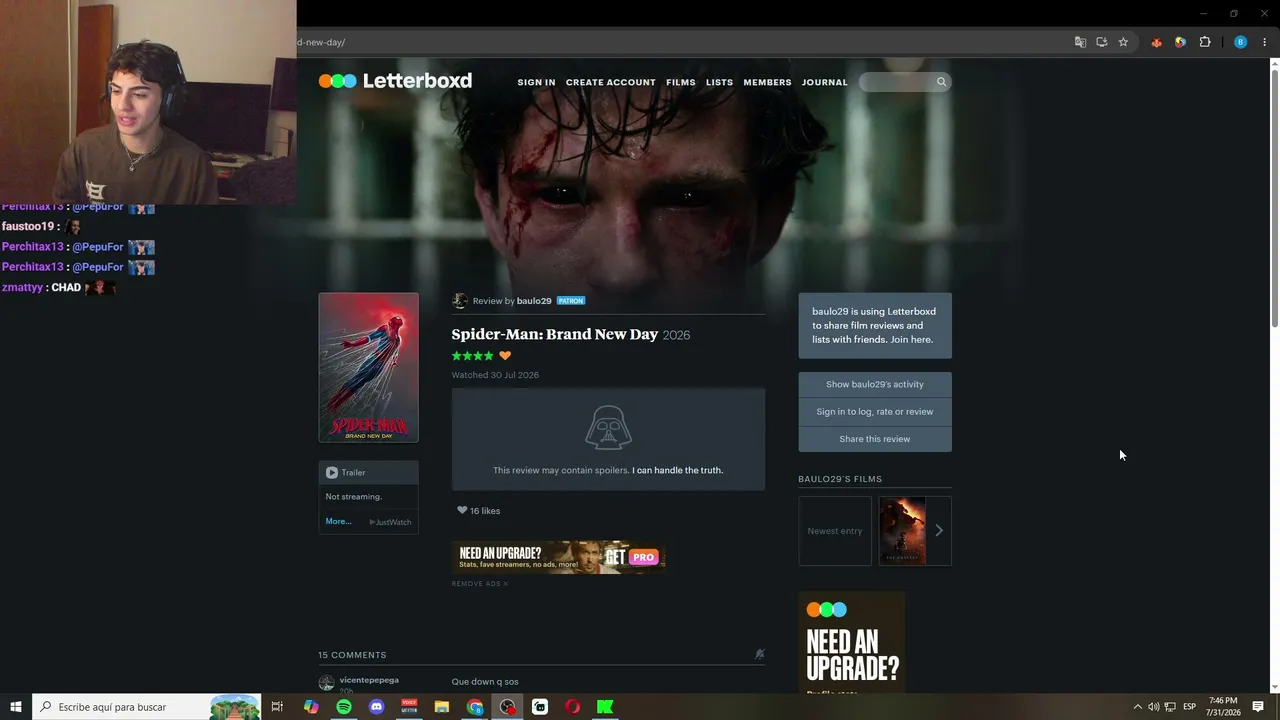Open the JustWatch logo link
This screenshot has width=1280, height=720.
point(390,522)
